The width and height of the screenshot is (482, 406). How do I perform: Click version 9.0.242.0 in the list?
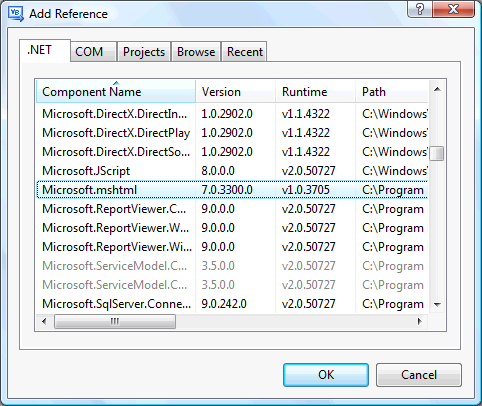[x=224, y=304]
